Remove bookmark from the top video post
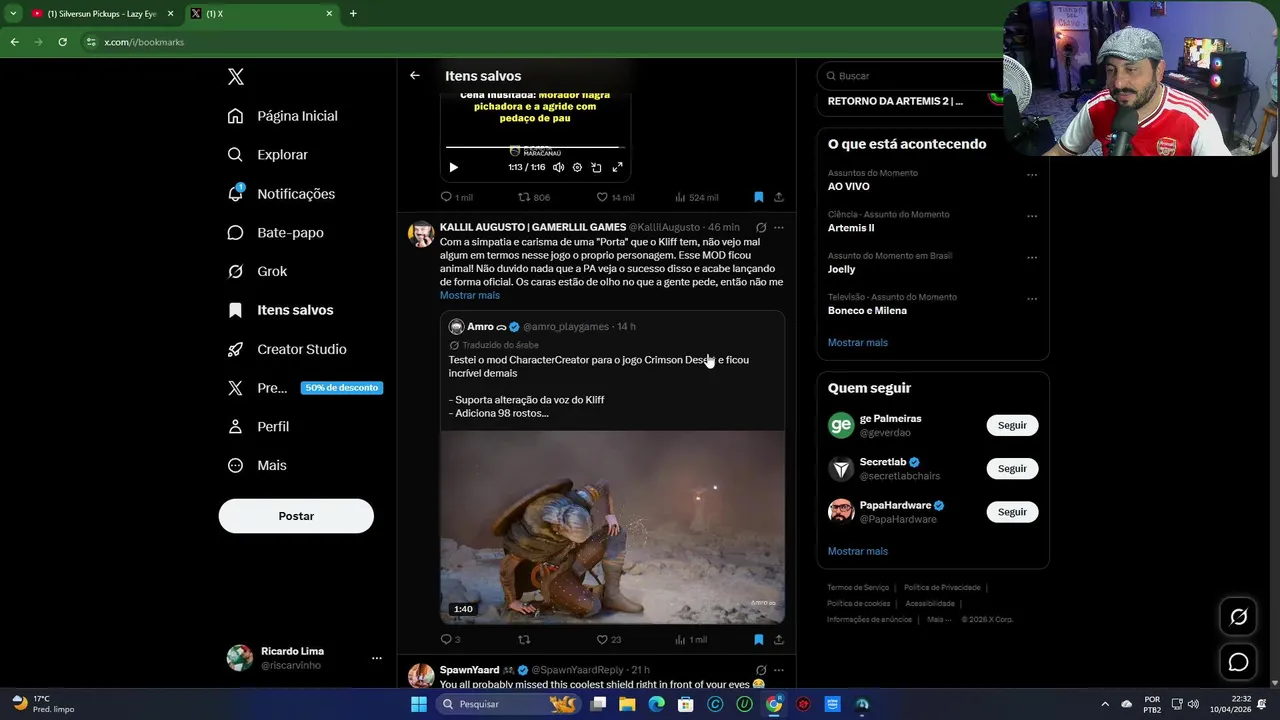The image size is (1280, 720). click(759, 198)
